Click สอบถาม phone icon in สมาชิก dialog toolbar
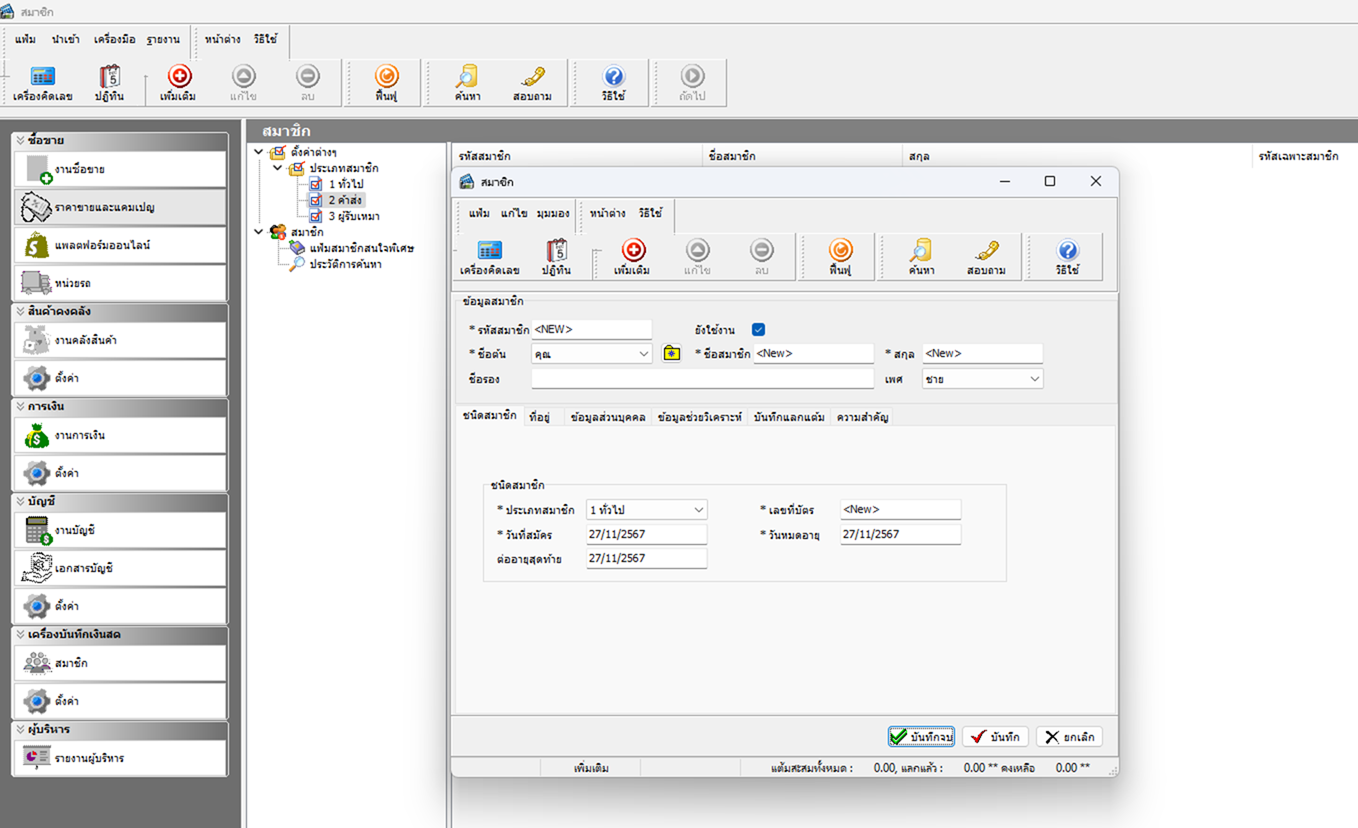 point(987,257)
